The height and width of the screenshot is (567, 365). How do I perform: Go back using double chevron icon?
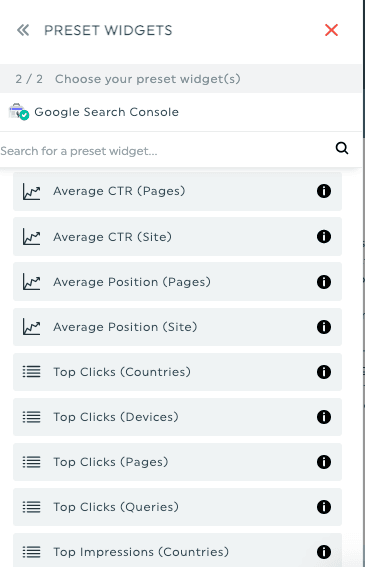pyautogui.click(x=23, y=30)
